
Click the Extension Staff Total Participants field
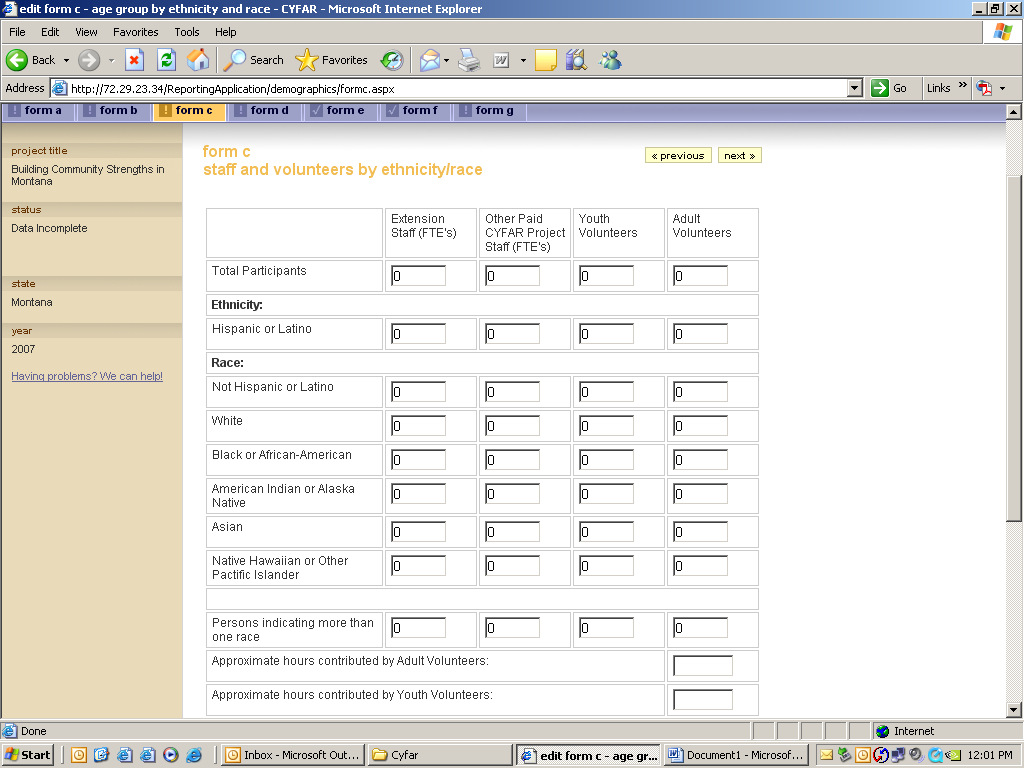point(418,276)
